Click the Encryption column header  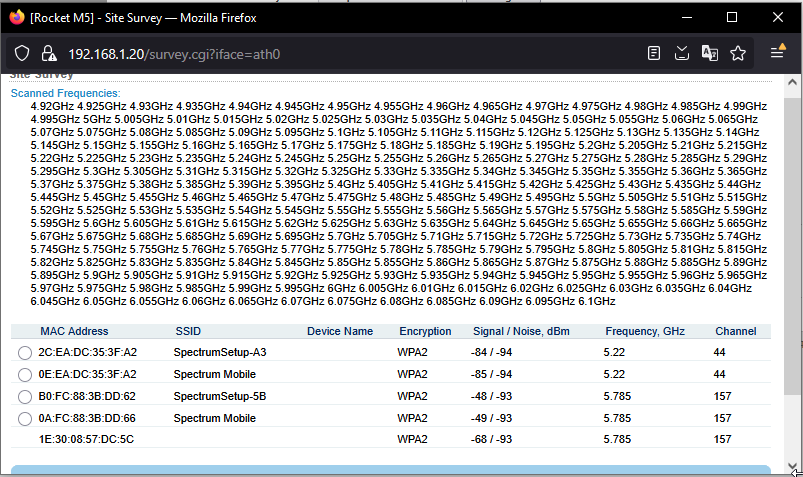click(425, 331)
